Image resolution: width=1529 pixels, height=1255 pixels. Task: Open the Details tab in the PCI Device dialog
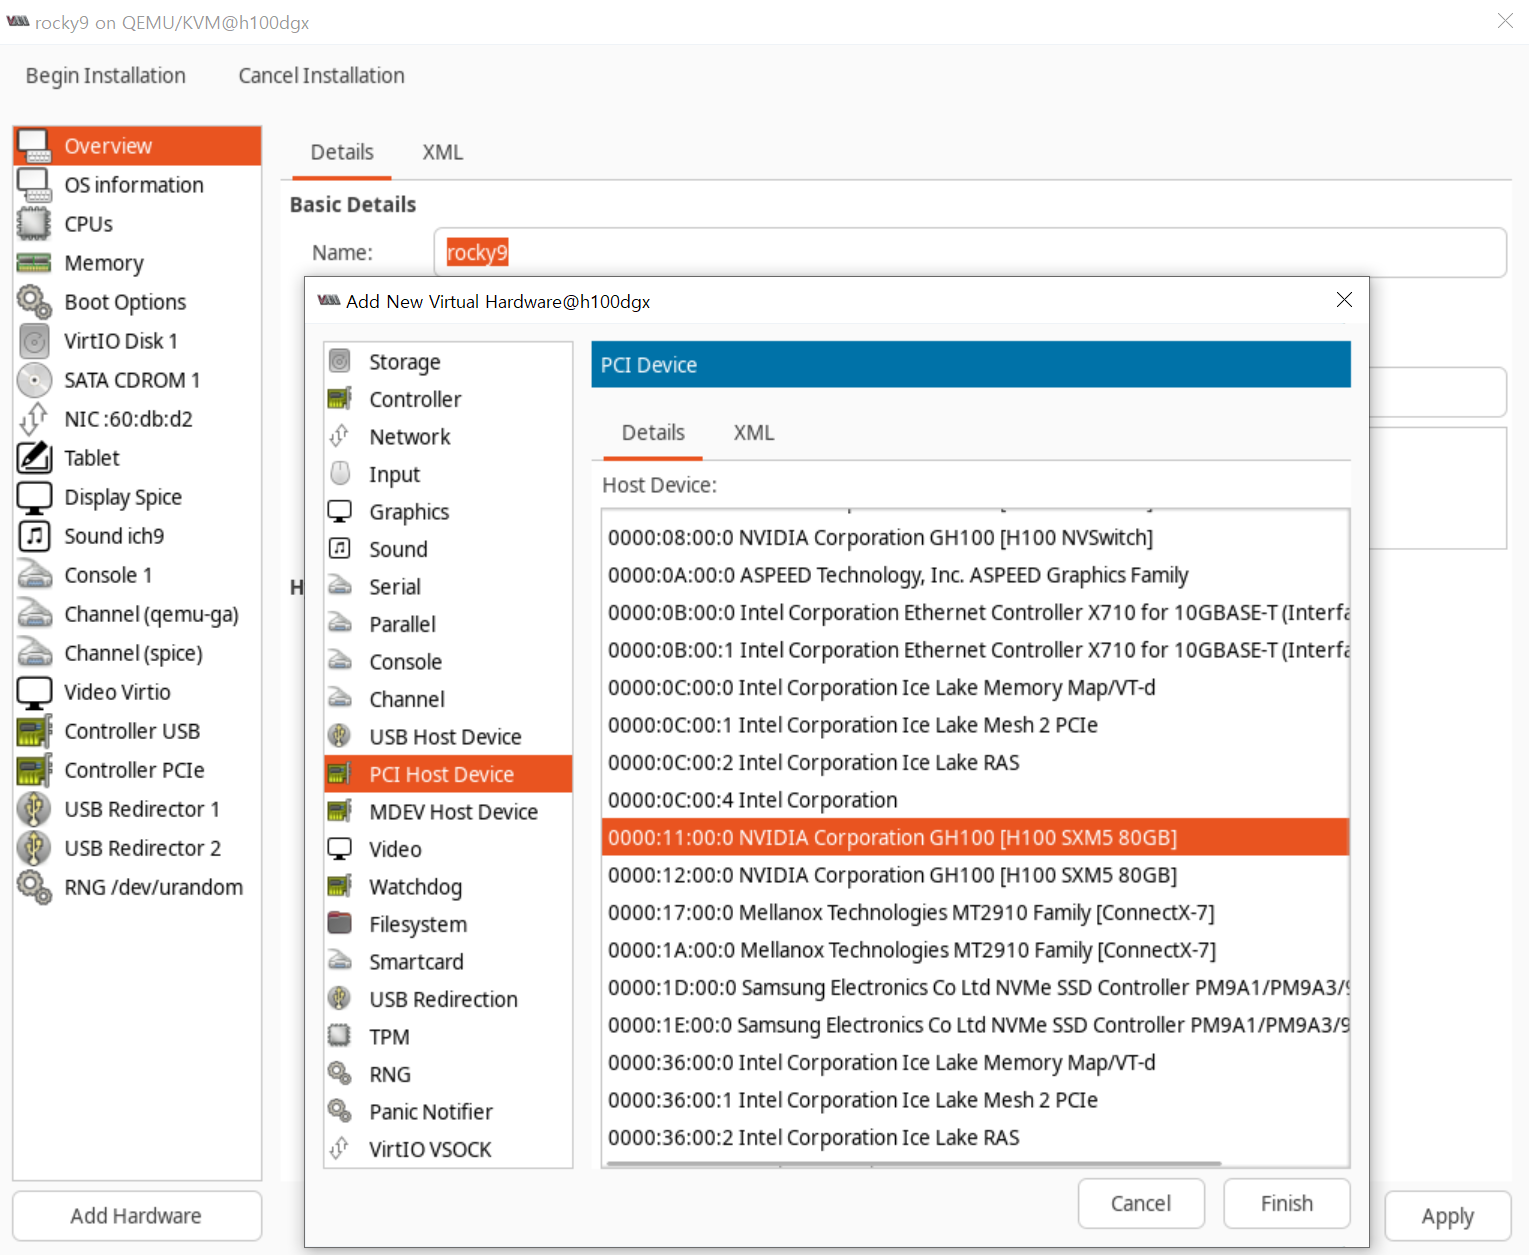[653, 433]
